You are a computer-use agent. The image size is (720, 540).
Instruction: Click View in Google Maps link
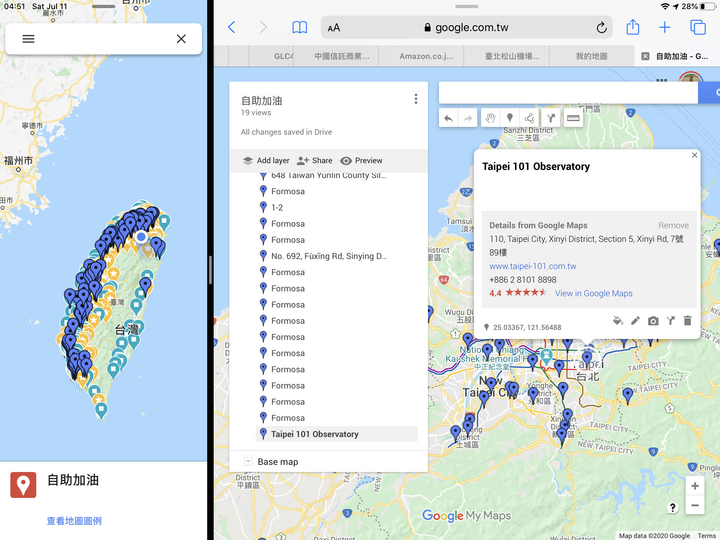(593, 293)
